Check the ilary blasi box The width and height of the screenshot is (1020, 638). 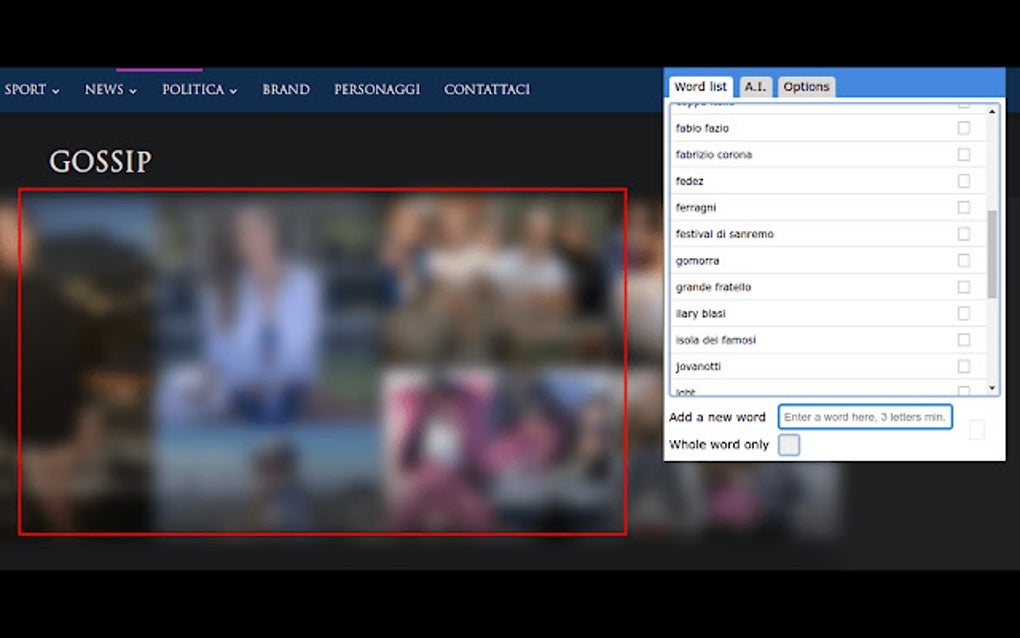[x=963, y=313]
